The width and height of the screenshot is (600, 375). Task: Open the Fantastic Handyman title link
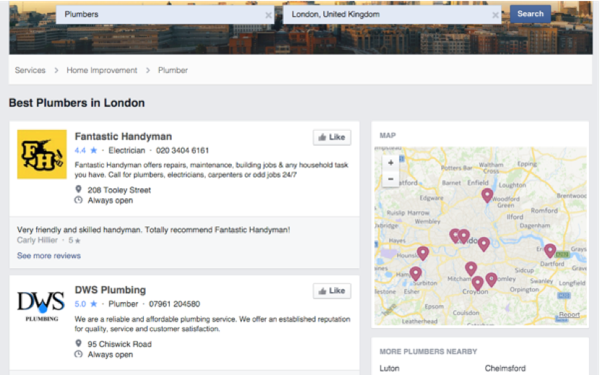[x=123, y=136]
